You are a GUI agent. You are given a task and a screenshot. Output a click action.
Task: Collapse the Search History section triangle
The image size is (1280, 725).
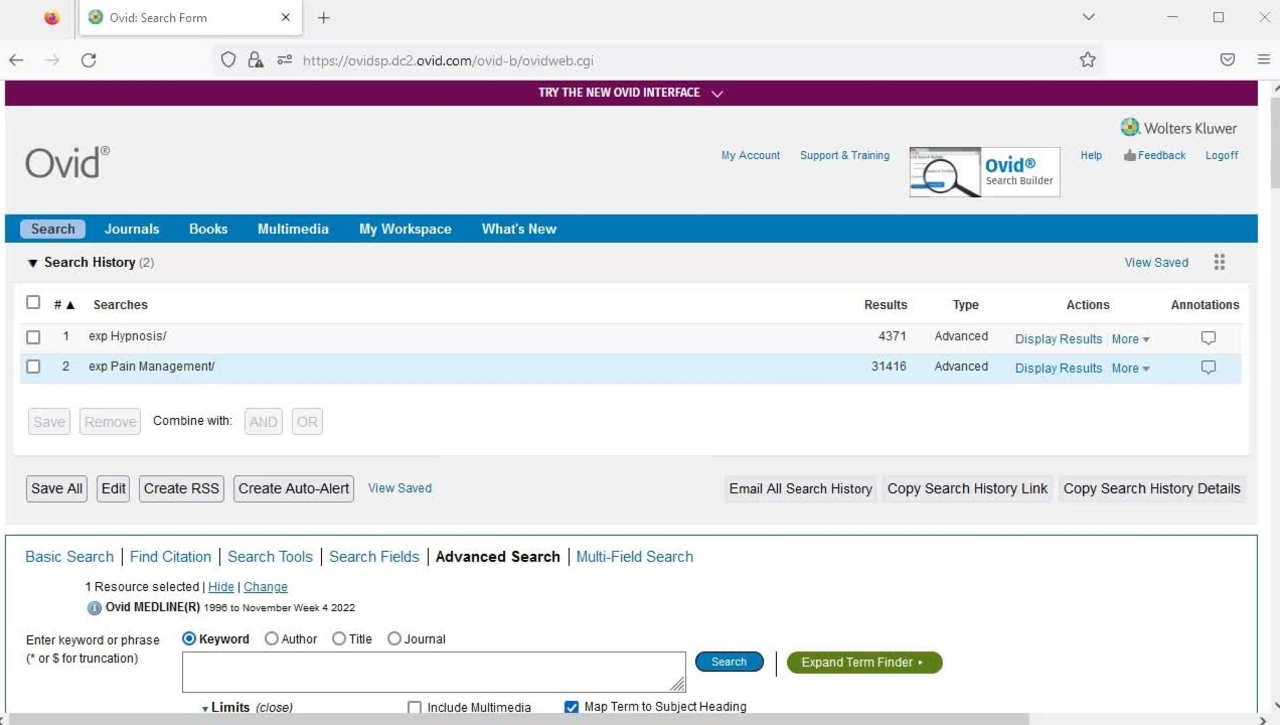point(32,263)
